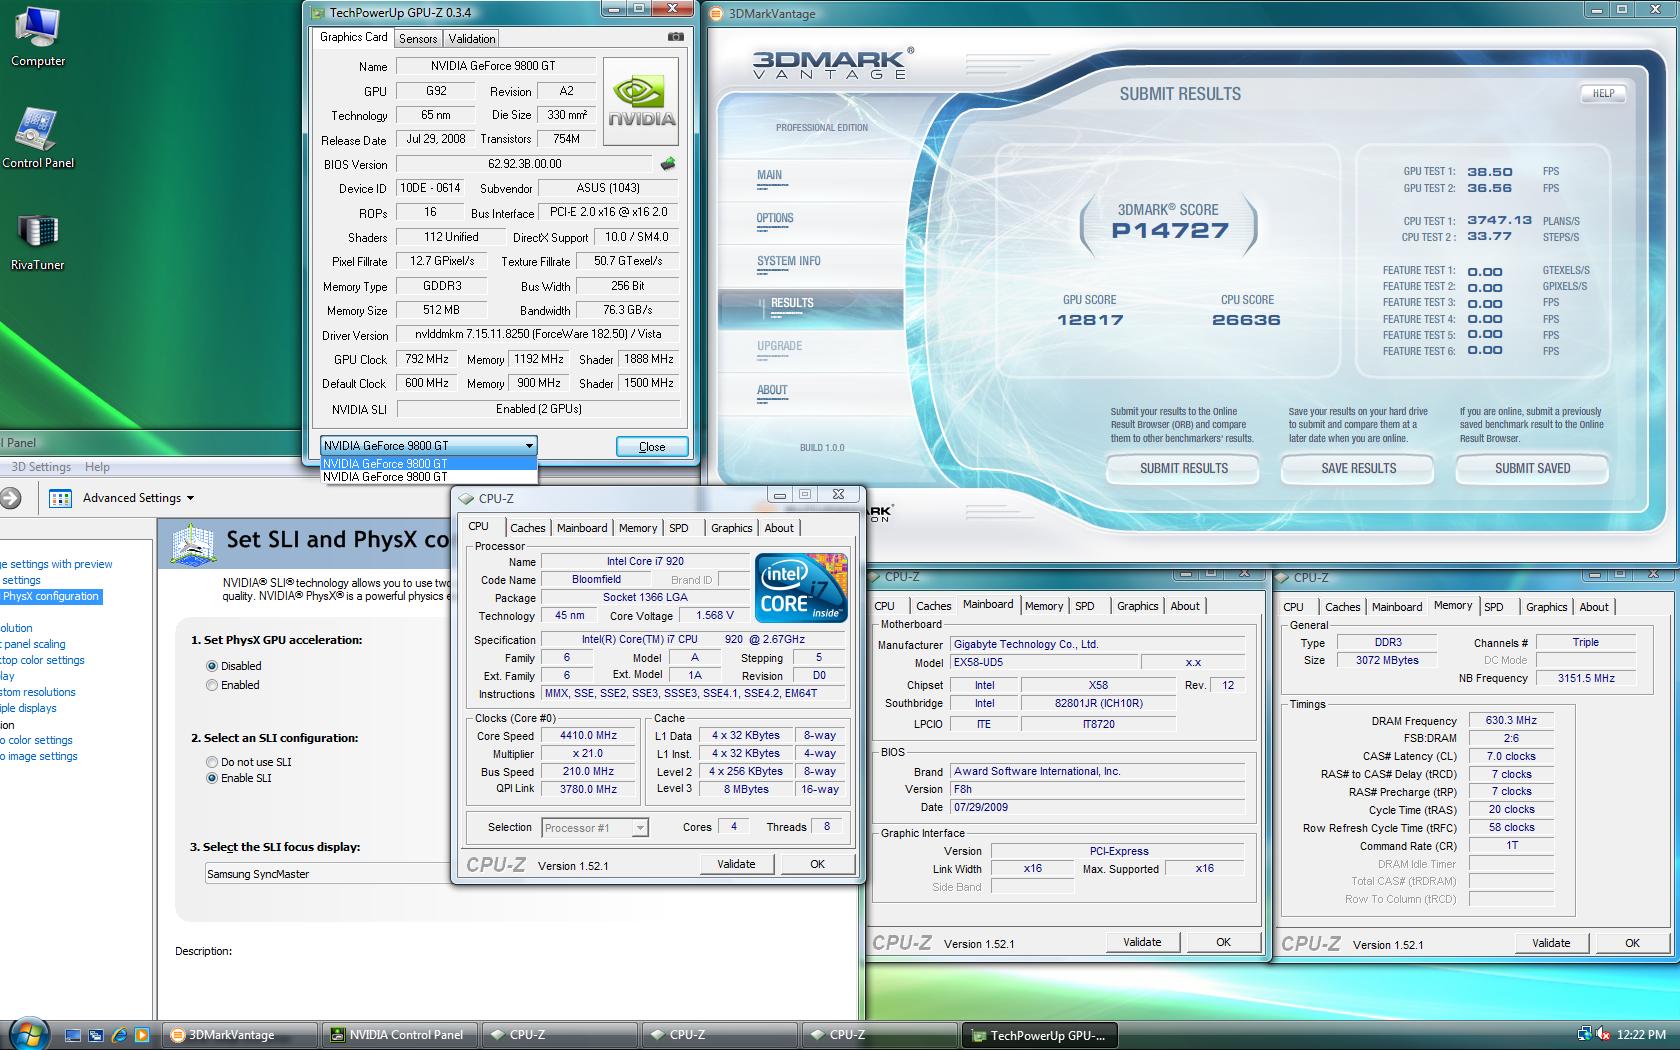Screen dimensions: 1680x1050
Task: Switch to 3DMarkVantage taskbar button
Action: (x=240, y=1035)
